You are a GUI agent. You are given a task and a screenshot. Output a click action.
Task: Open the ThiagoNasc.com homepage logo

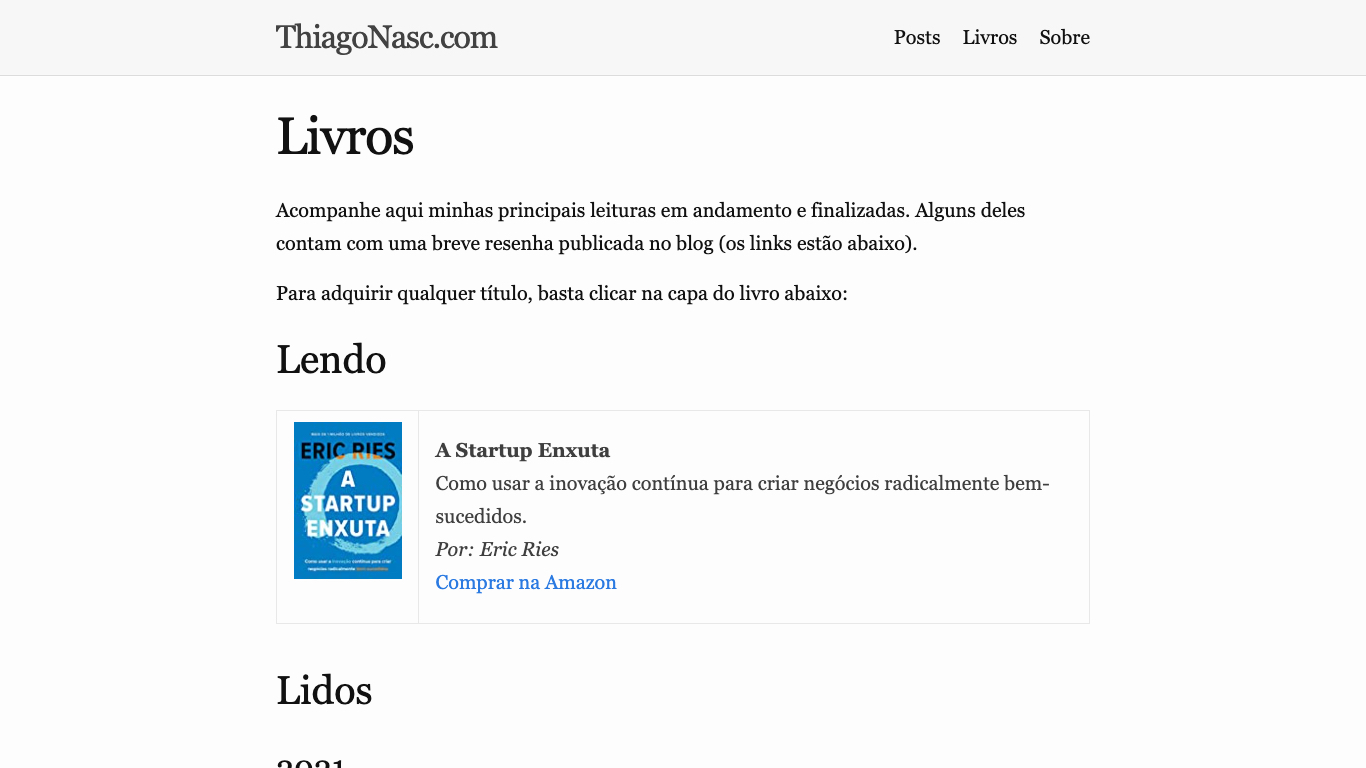tap(386, 38)
